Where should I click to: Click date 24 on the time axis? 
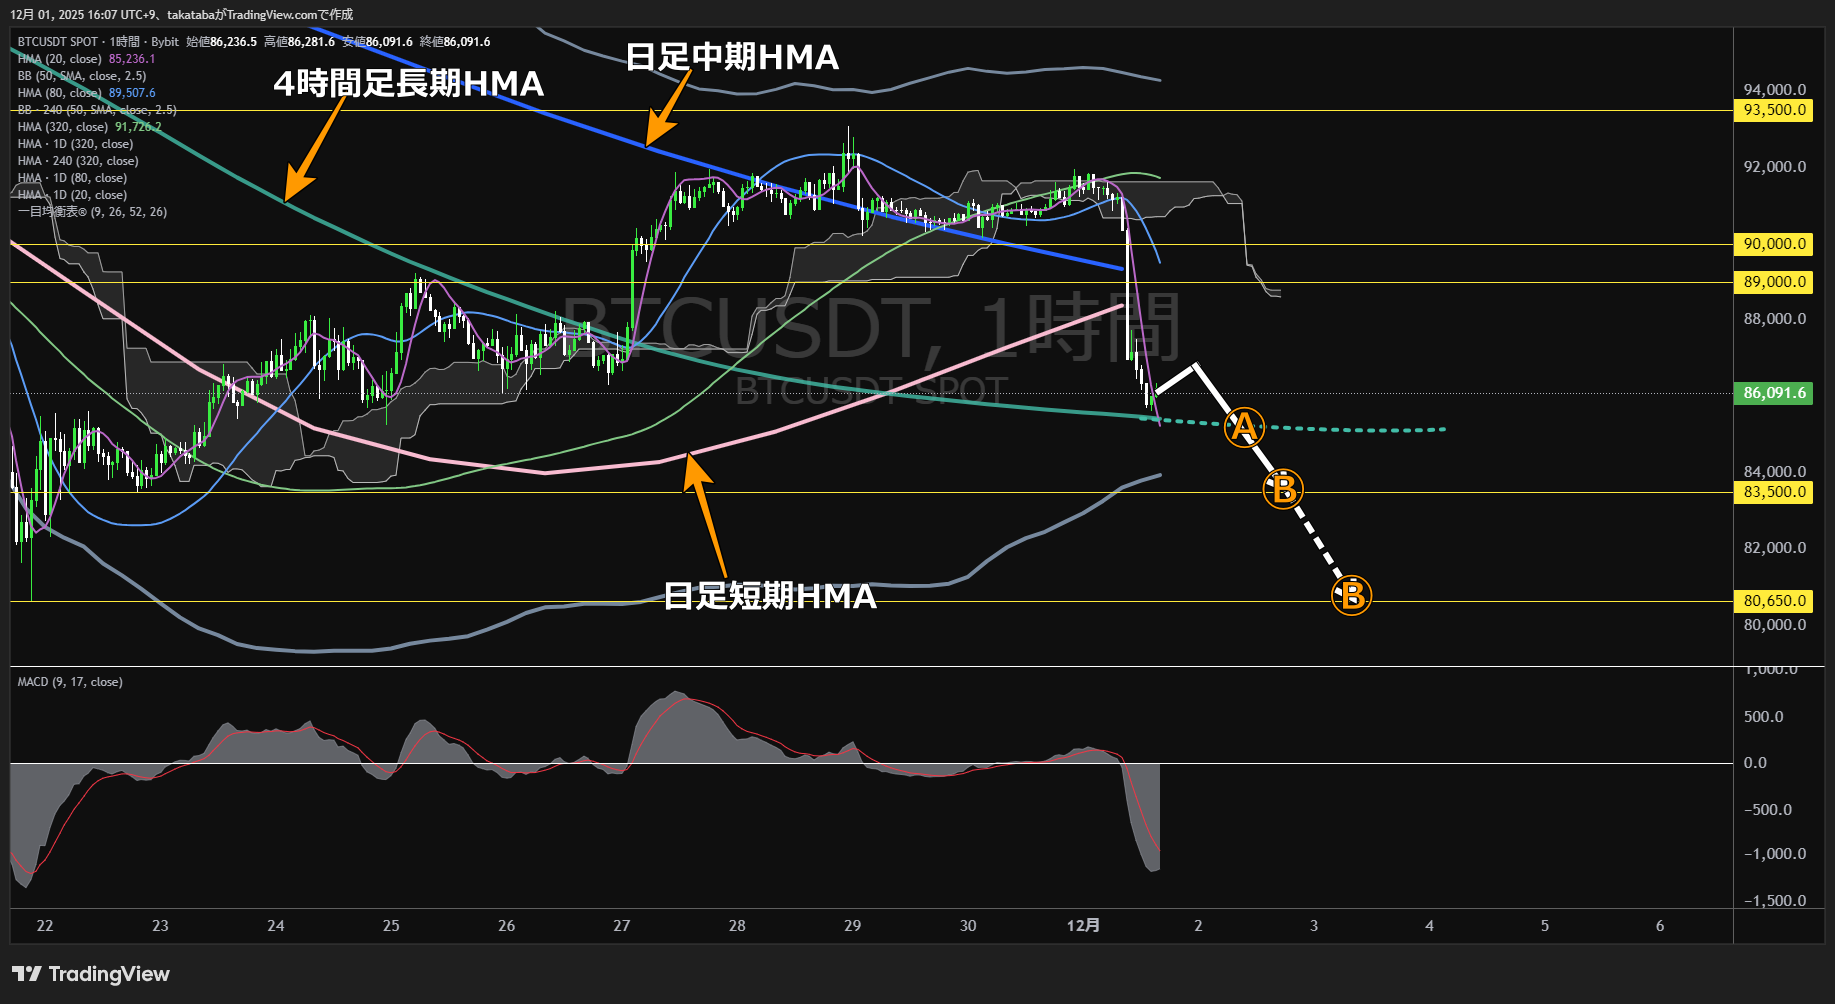[276, 926]
